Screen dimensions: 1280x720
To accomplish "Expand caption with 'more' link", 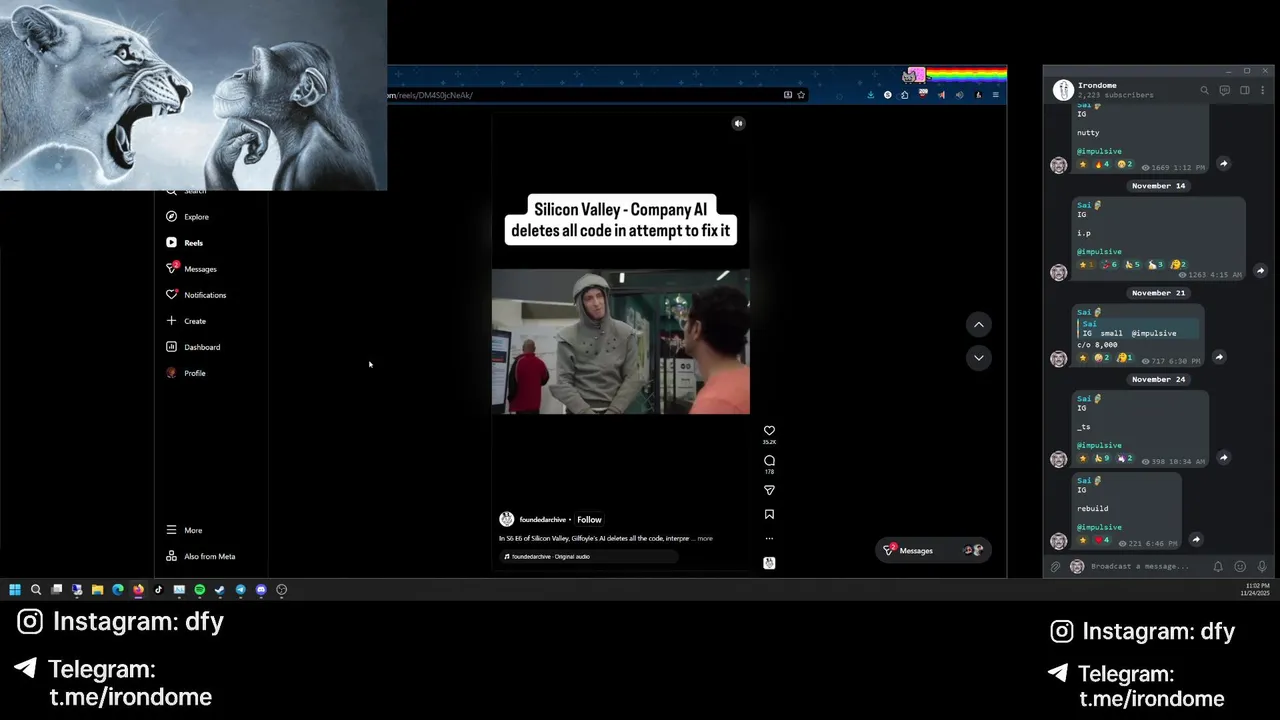I will tap(705, 539).
